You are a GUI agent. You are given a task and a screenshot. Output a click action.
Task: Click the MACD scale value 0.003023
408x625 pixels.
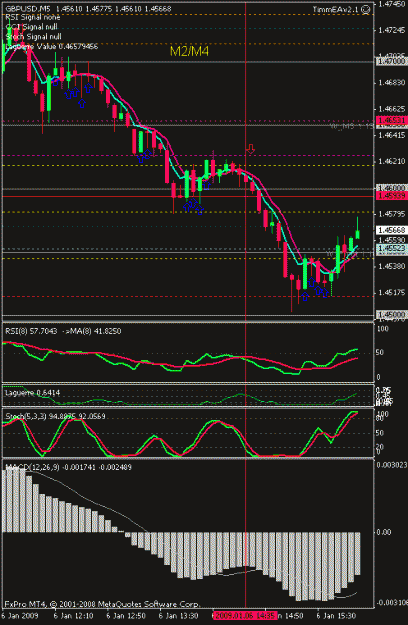[x=392, y=465]
